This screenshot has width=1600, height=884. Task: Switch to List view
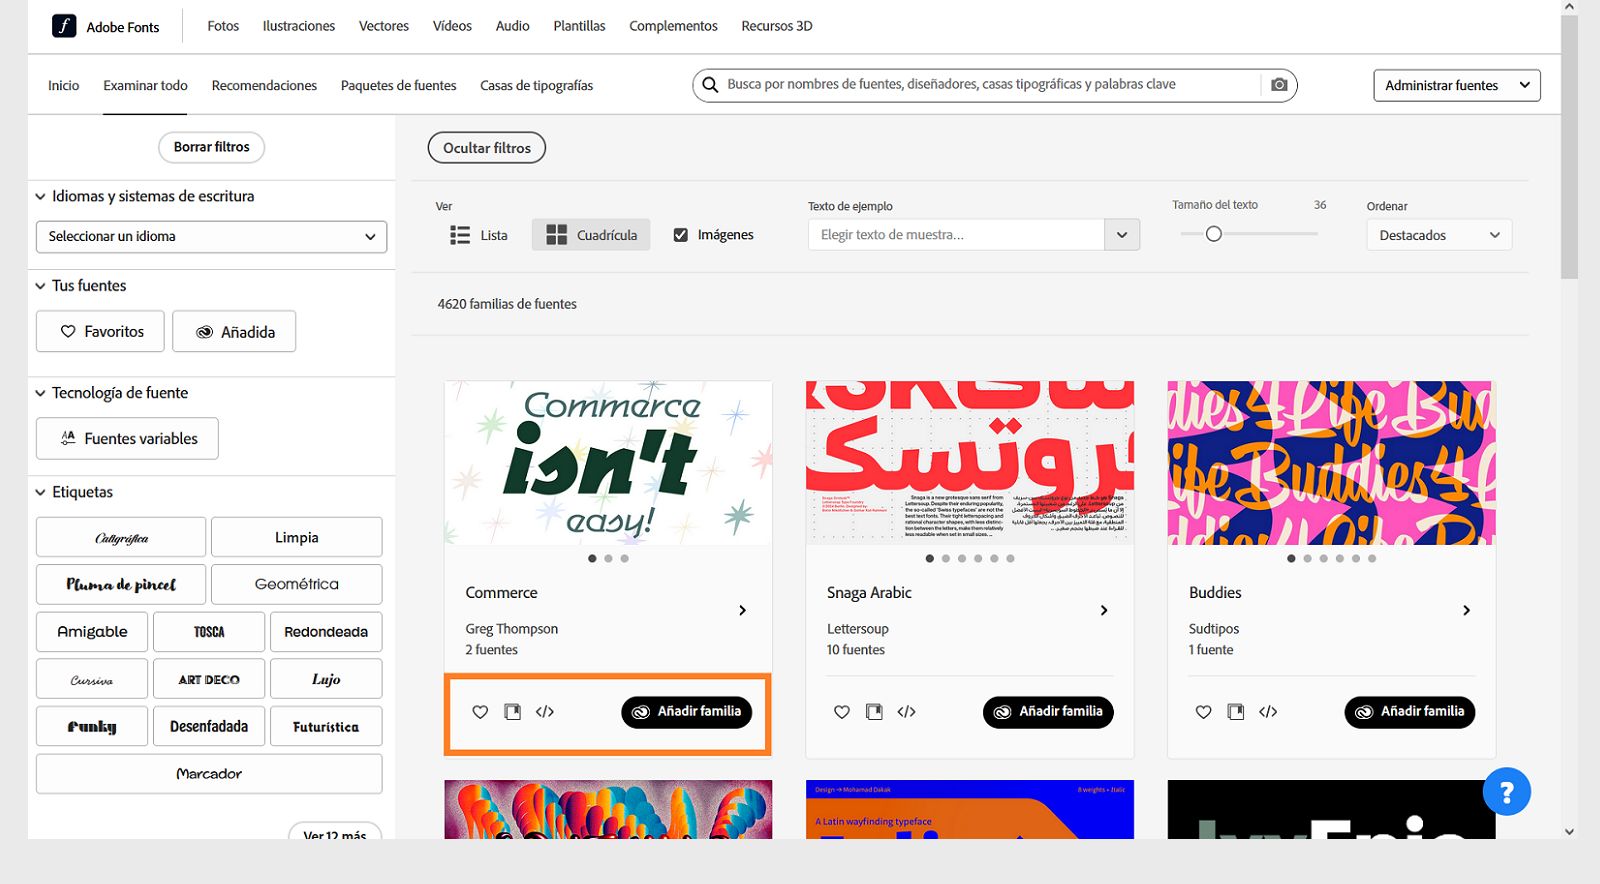[x=479, y=235]
